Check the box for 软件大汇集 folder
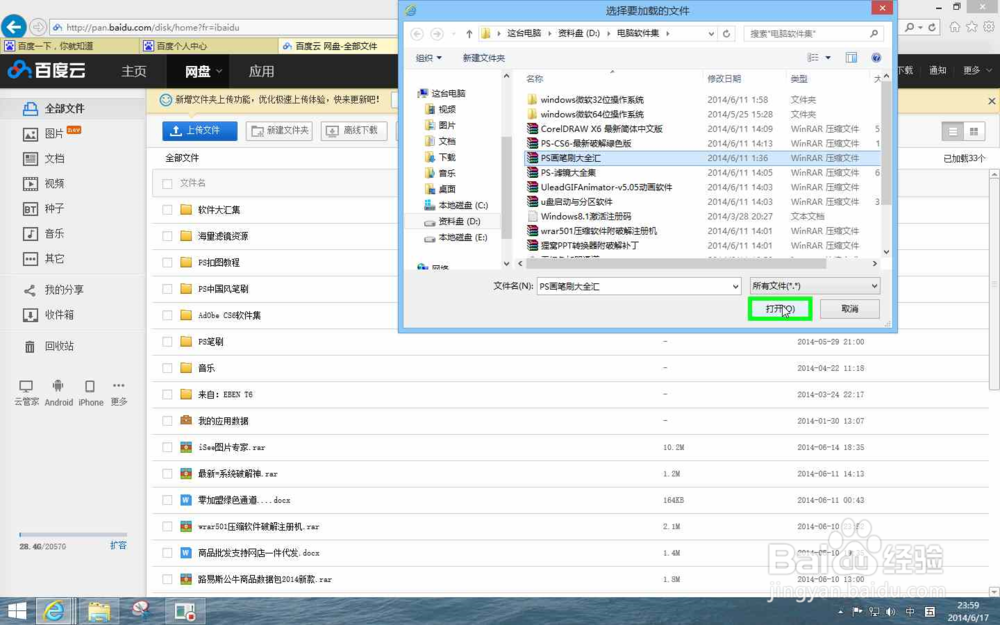The image size is (1000, 625). [x=167, y=210]
